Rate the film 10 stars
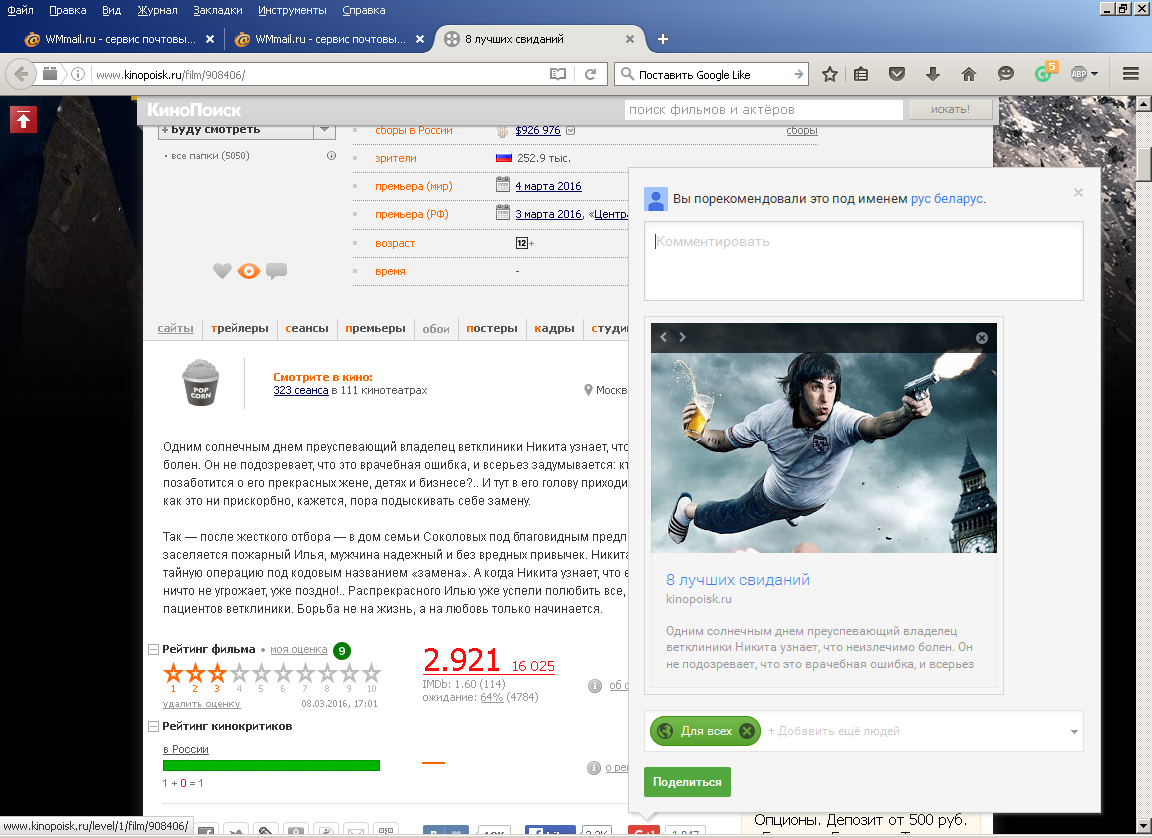1152x838 pixels. [371, 673]
